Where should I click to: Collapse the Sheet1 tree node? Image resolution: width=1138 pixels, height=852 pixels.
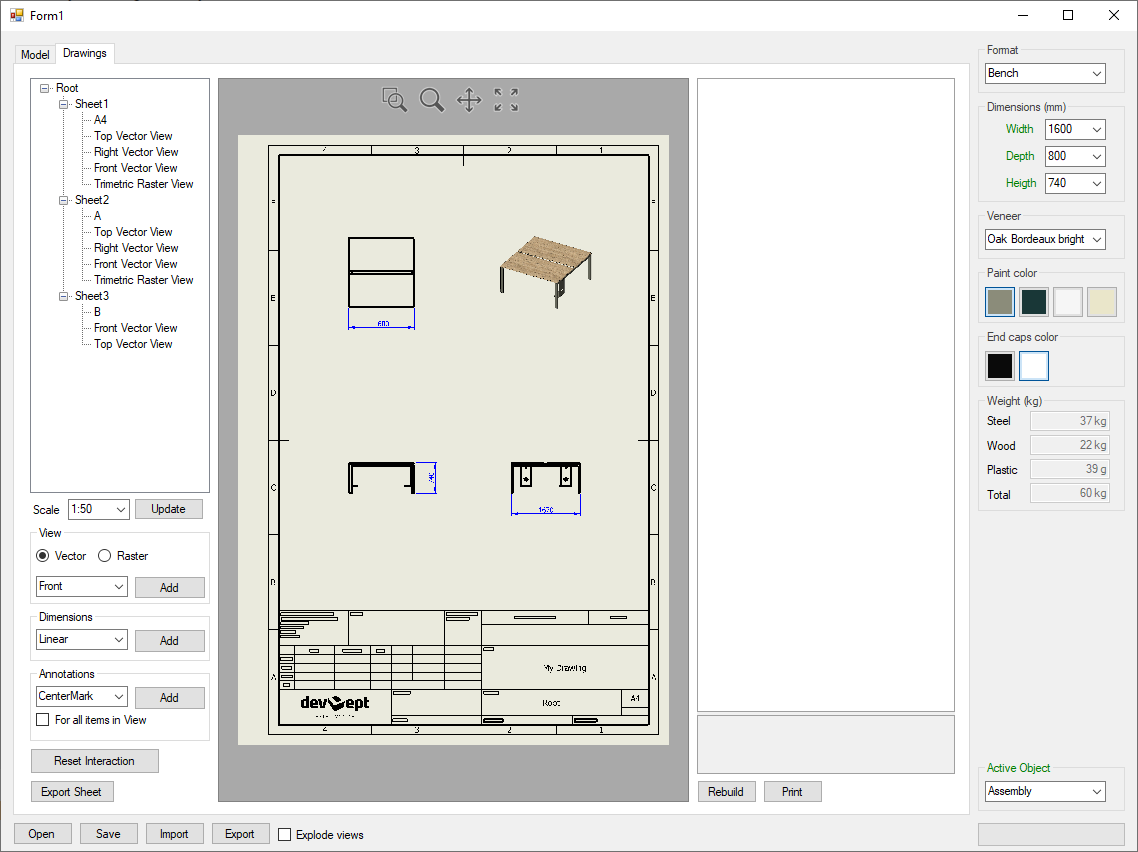point(63,104)
